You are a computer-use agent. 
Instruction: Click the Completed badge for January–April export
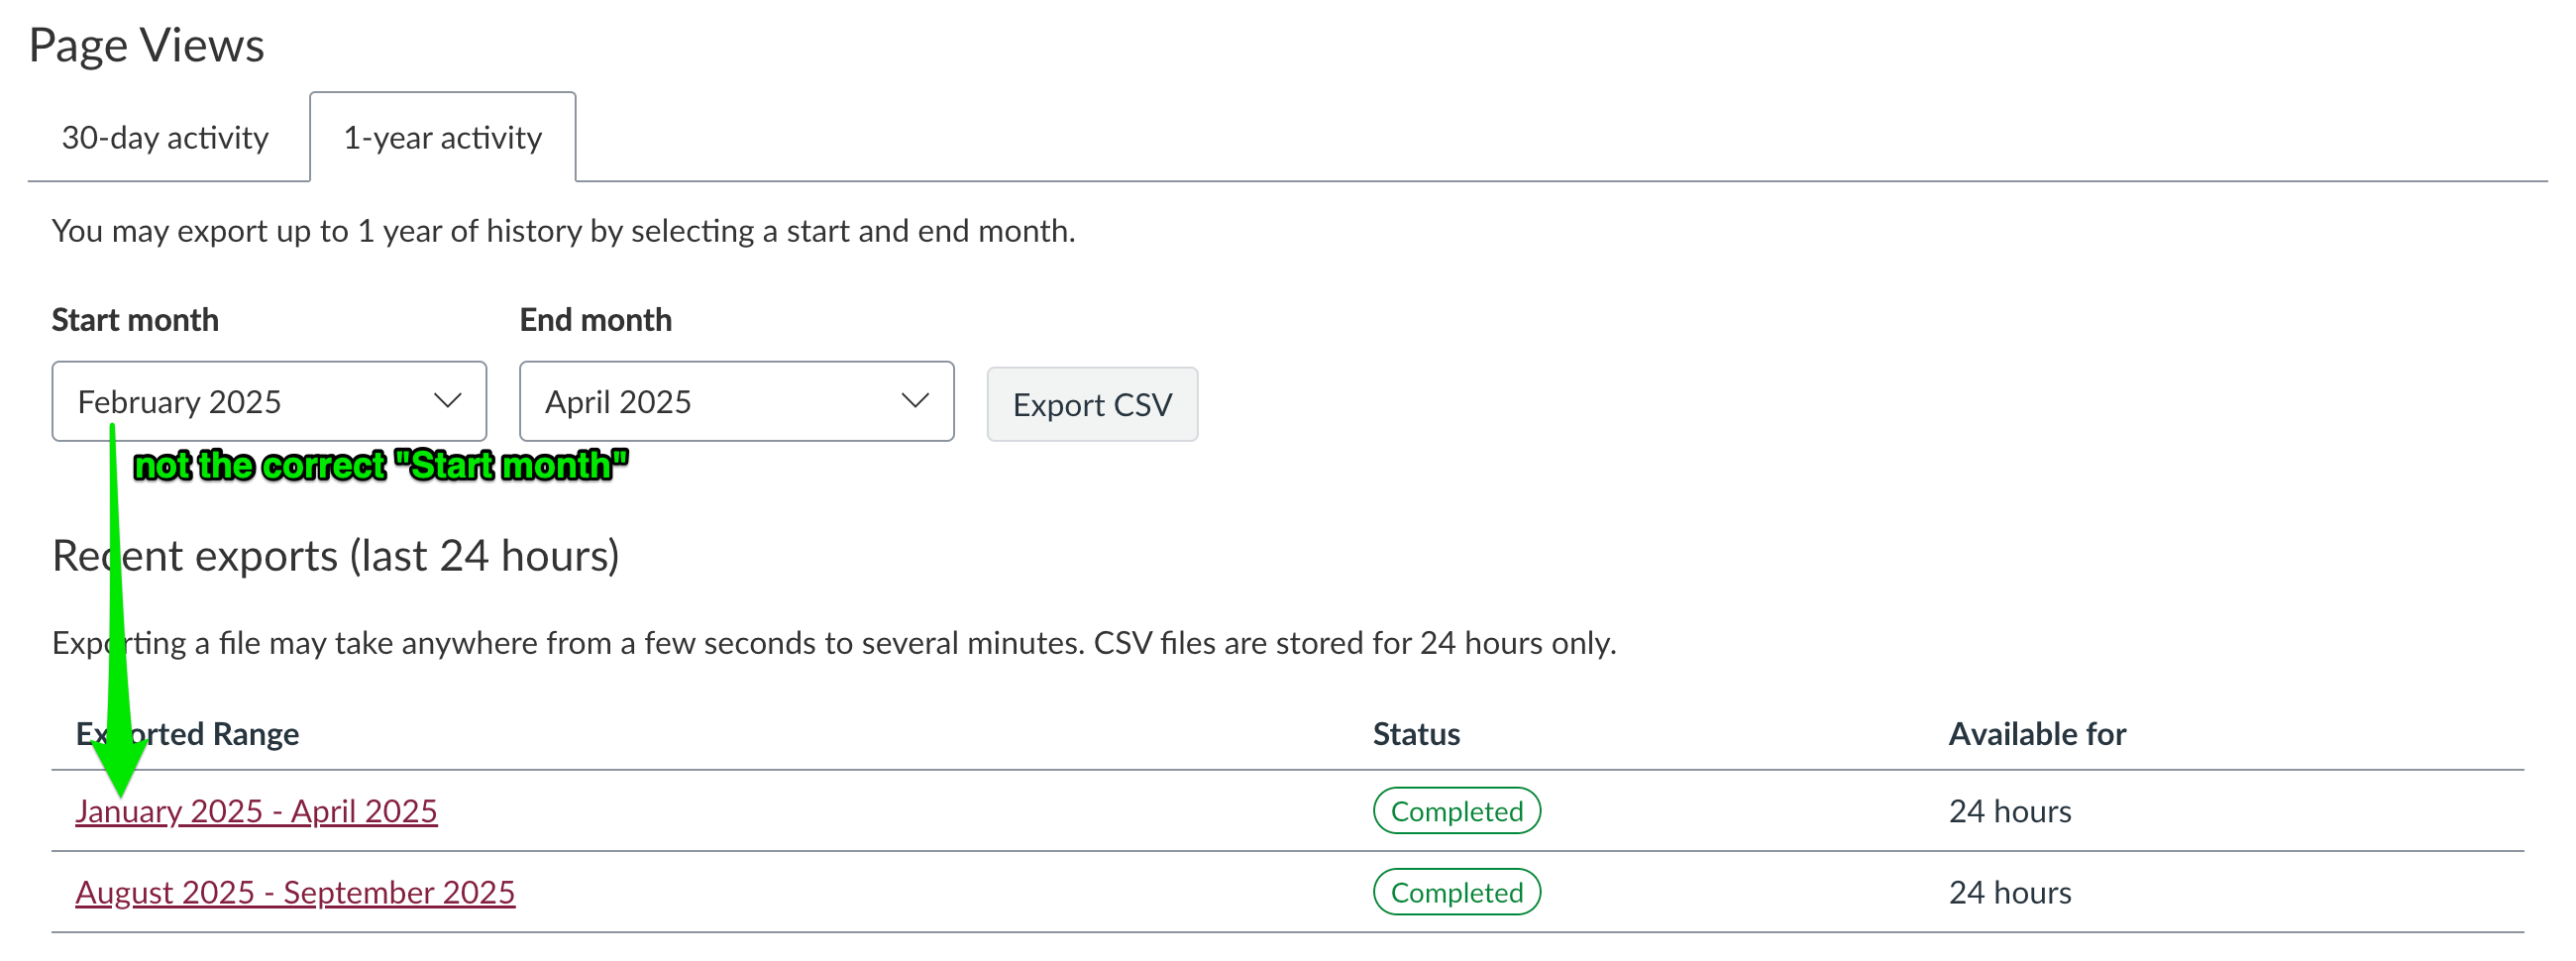coord(1456,810)
